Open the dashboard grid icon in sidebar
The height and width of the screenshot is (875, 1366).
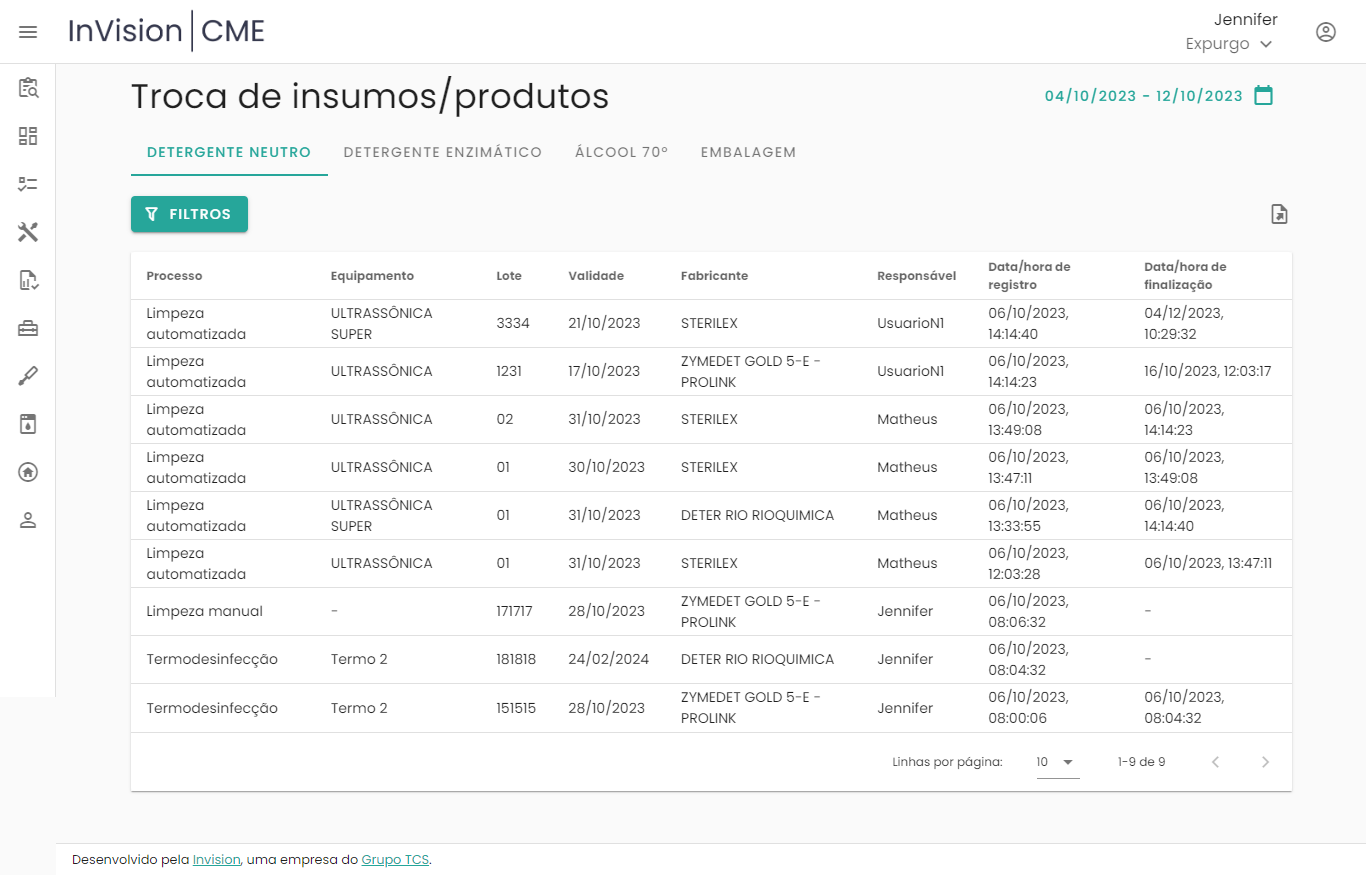point(28,136)
